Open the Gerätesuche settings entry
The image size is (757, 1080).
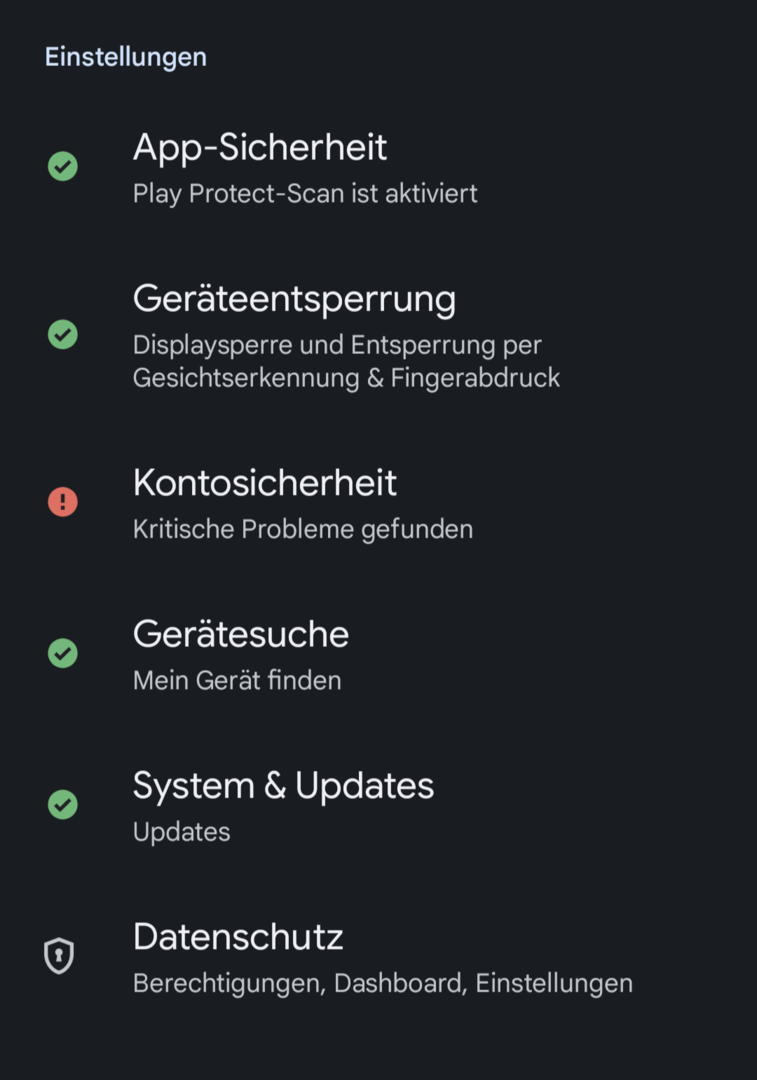click(x=241, y=634)
